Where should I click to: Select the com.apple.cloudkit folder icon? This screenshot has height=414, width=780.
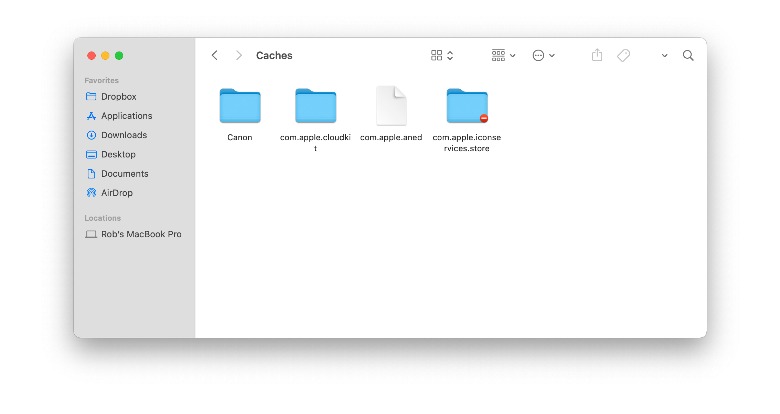(x=315, y=105)
